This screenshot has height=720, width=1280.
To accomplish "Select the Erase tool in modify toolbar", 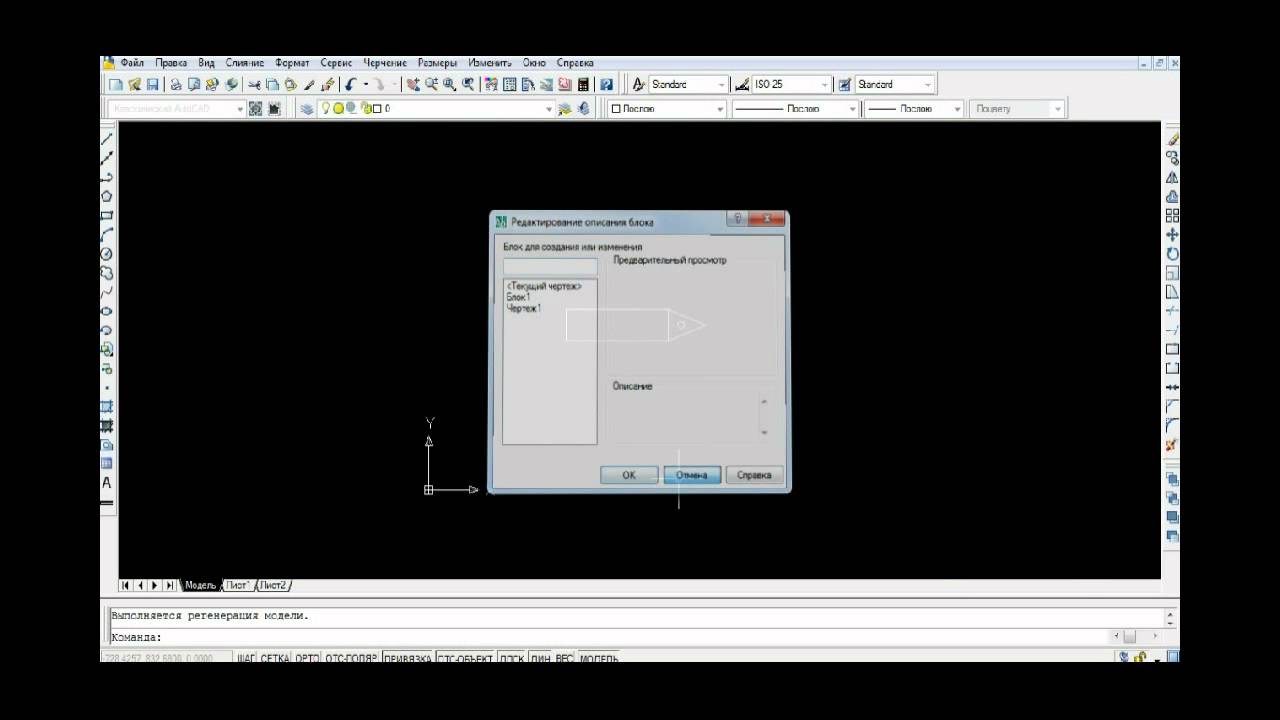I will [1172, 140].
